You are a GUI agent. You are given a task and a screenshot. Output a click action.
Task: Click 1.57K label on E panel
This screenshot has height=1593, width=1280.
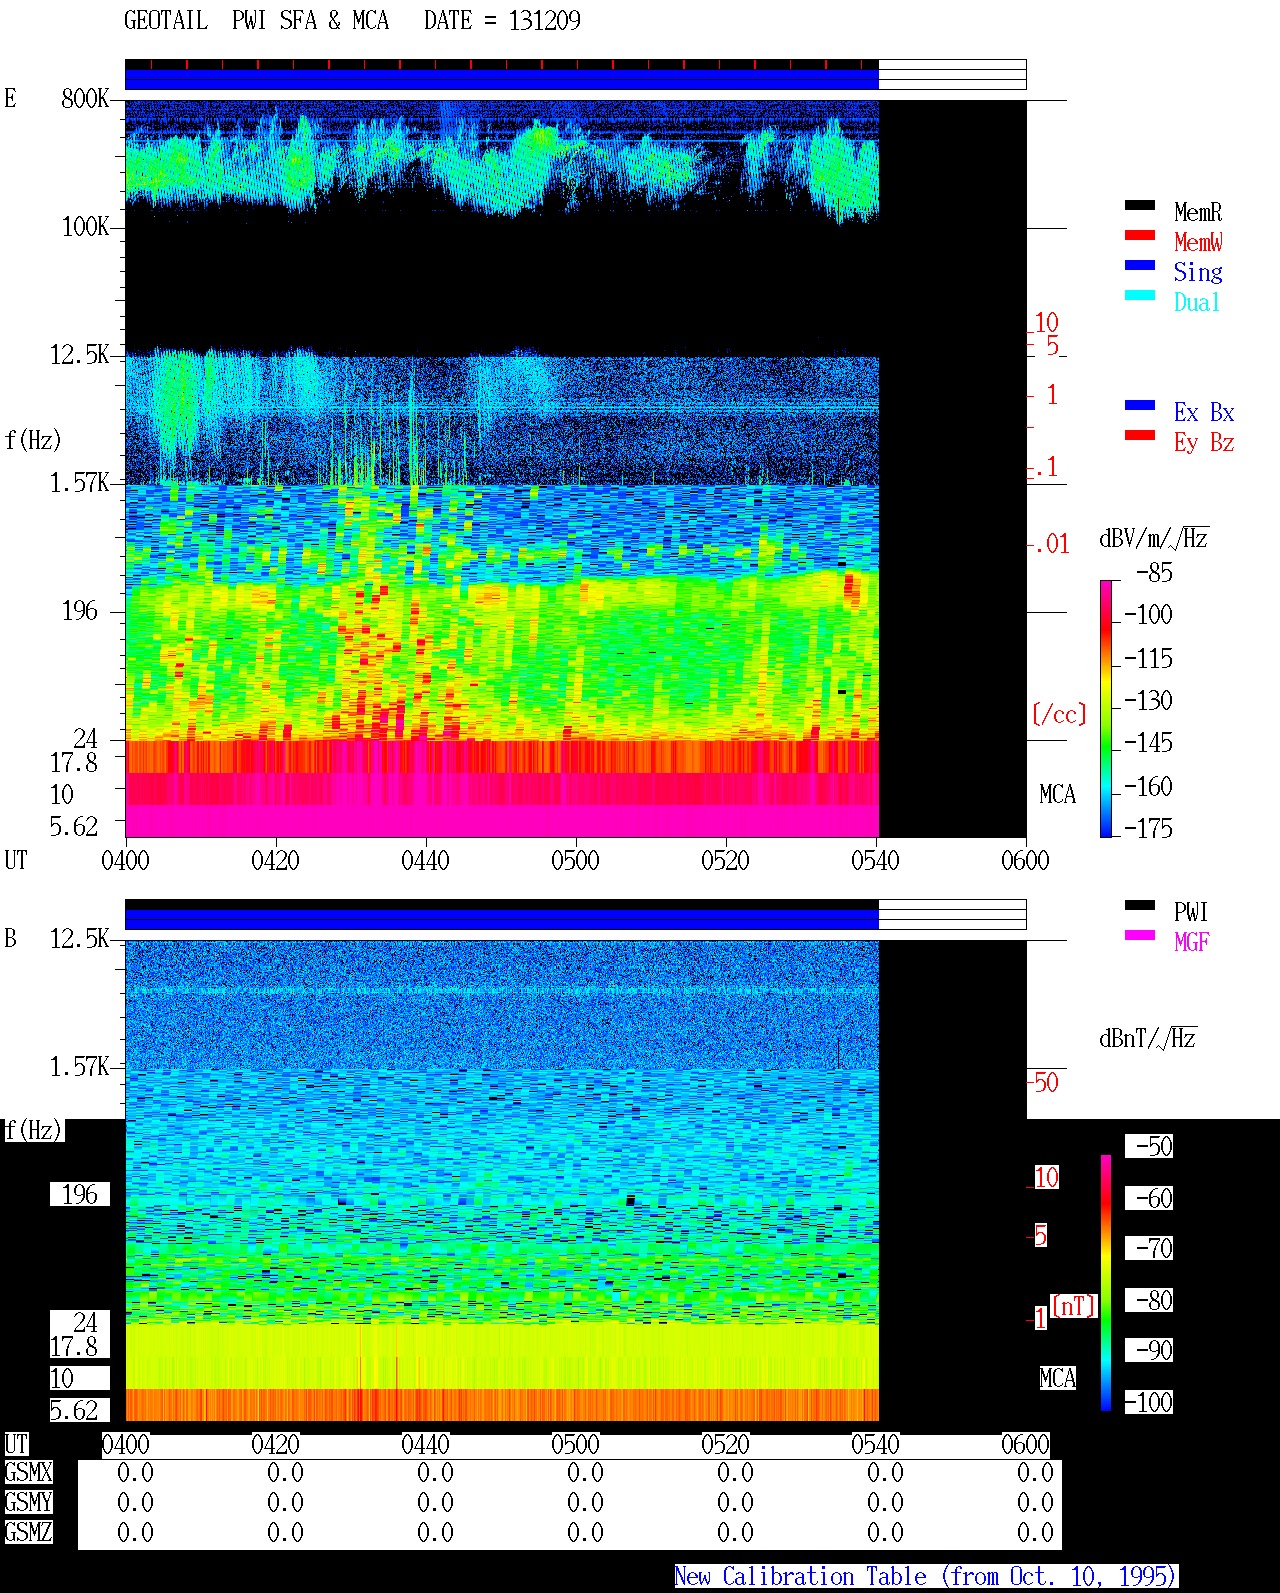click(x=79, y=482)
